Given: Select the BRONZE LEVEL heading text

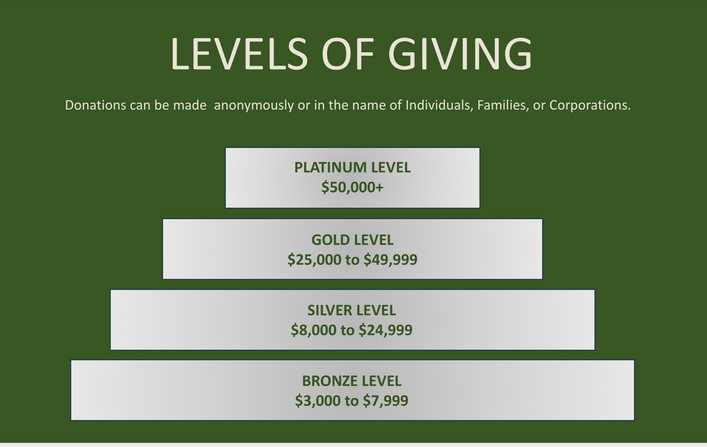Looking at the screenshot, I should (352, 381).
